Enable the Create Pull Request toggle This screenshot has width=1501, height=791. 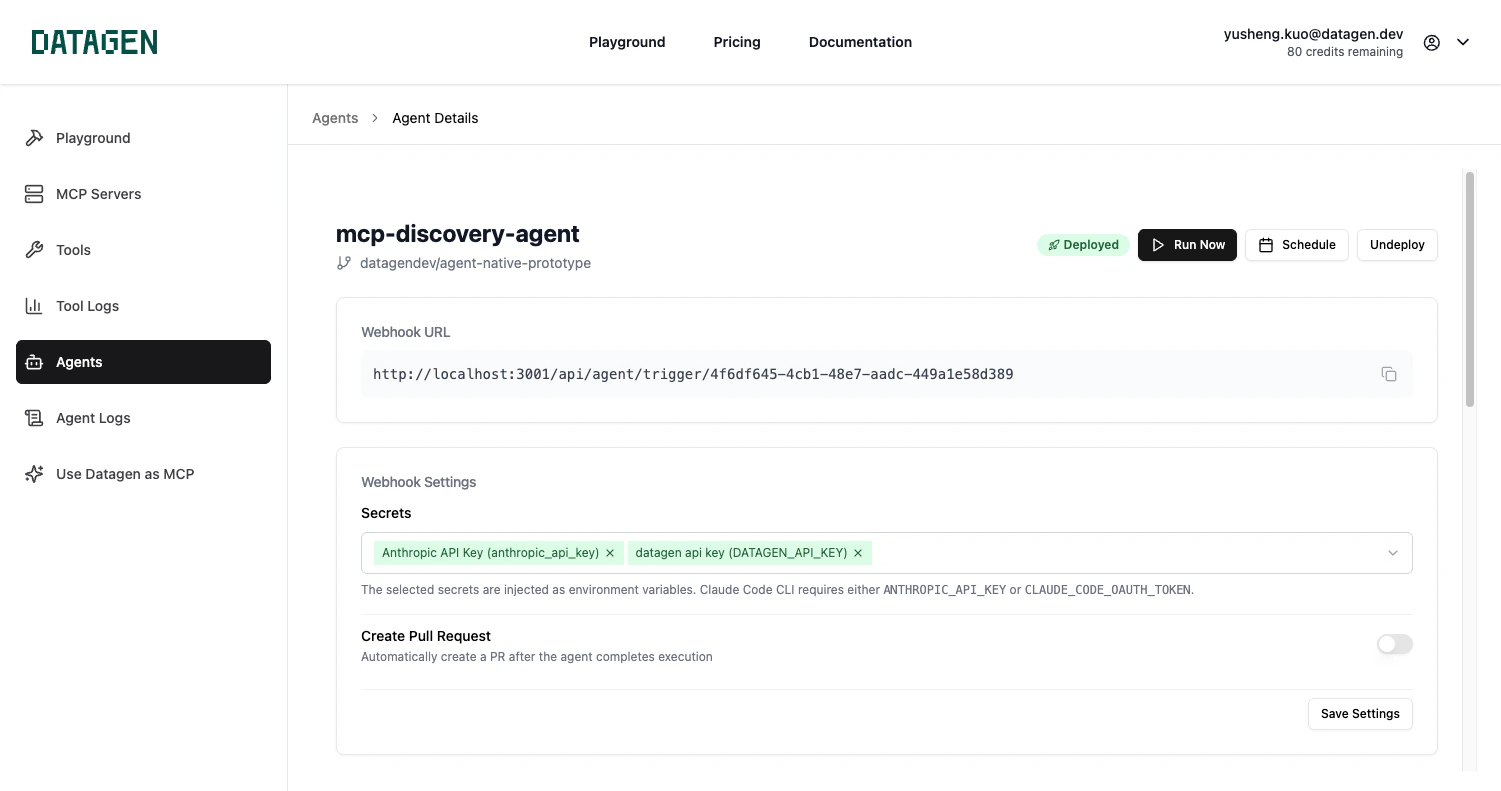click(x=1394, y=643)
